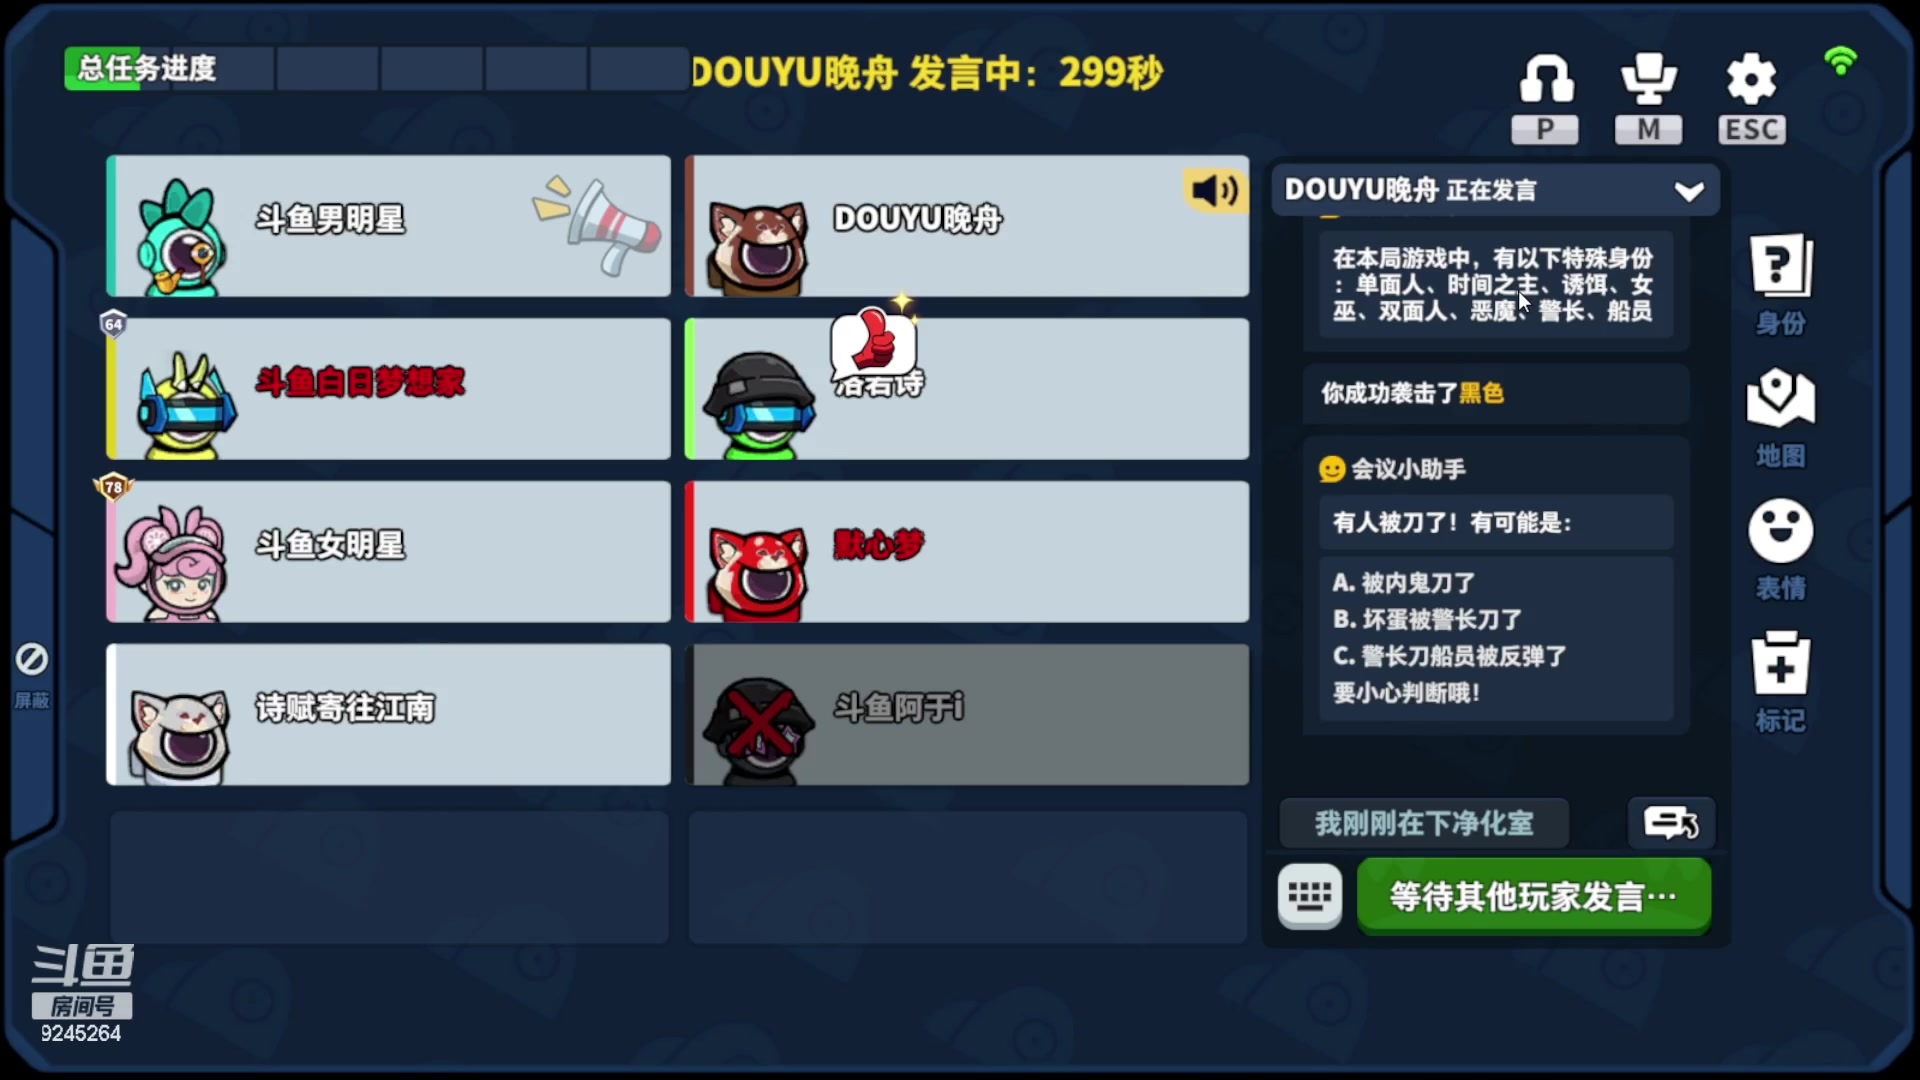Open settings with the ESC gear icon

(1752, 98)
